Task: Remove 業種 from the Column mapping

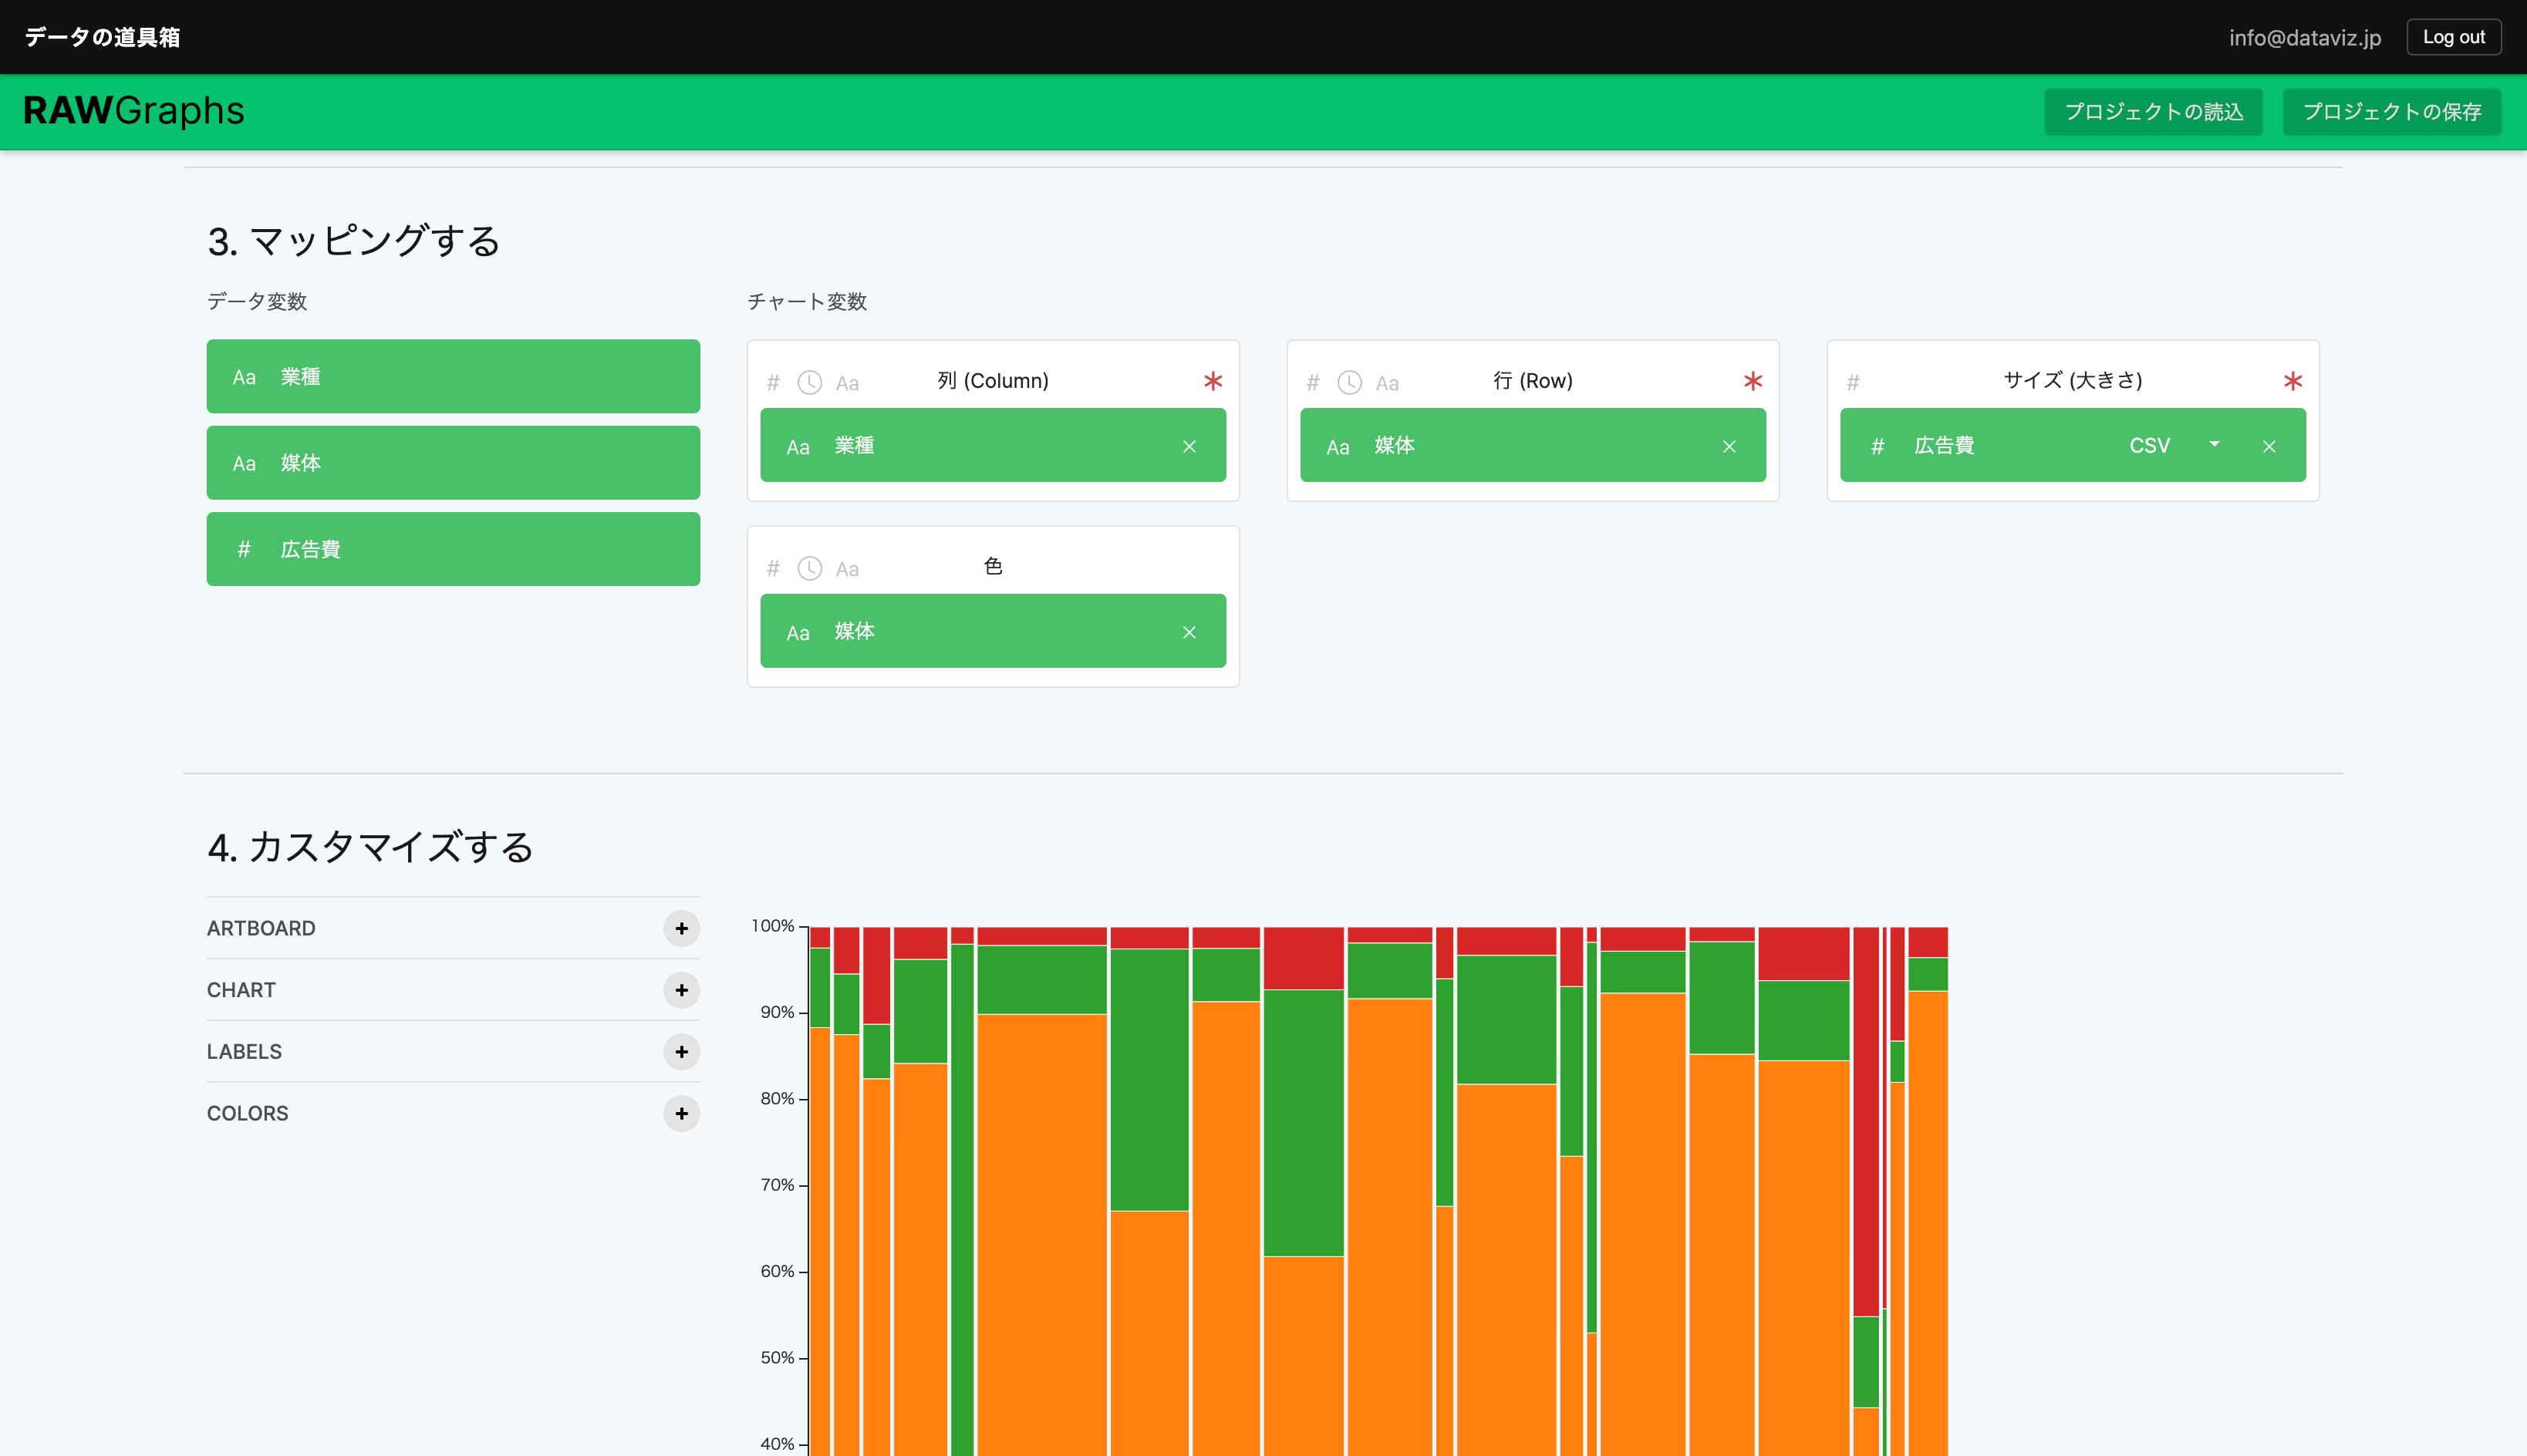Action: tap(1189, 446)
